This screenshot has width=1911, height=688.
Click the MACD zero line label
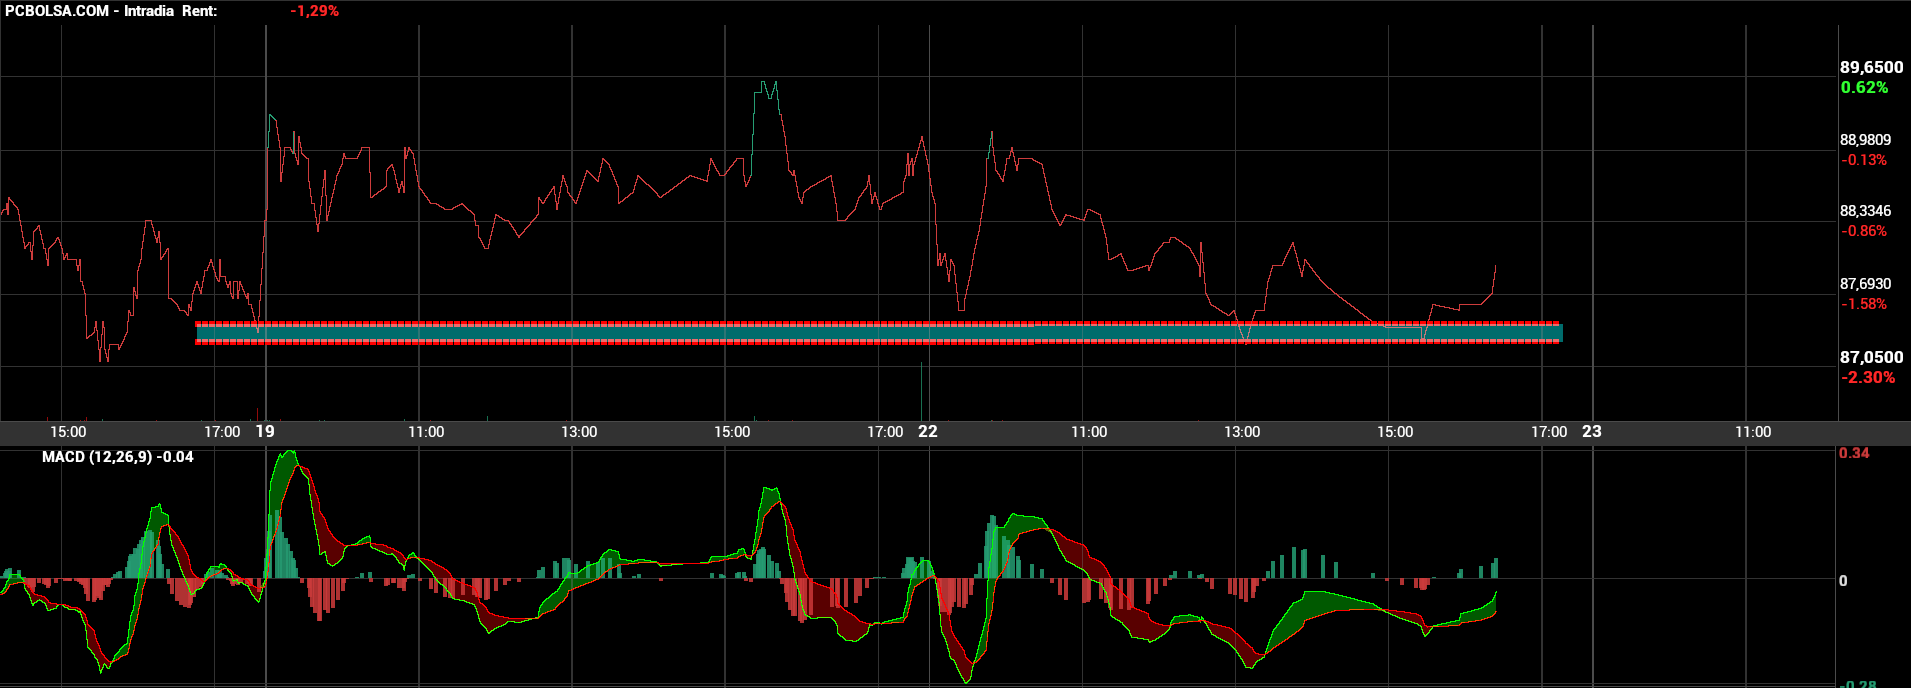(1843, 581)
